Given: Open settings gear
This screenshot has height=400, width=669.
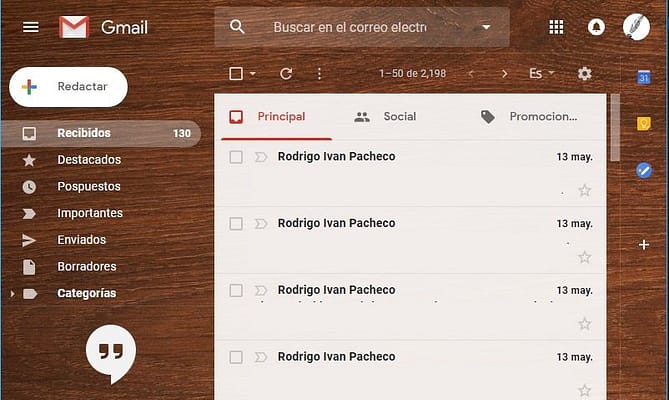Looking at the screenshot, I should click(585, 73).
